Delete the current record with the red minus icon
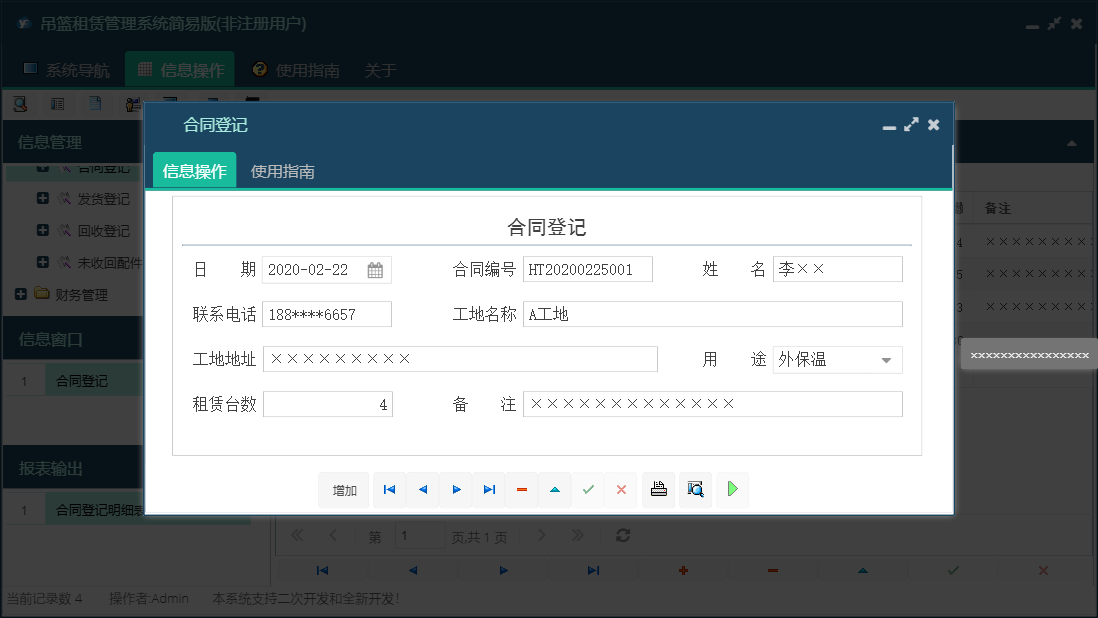This screenshot has width=1098, height=618. (521, 490)
